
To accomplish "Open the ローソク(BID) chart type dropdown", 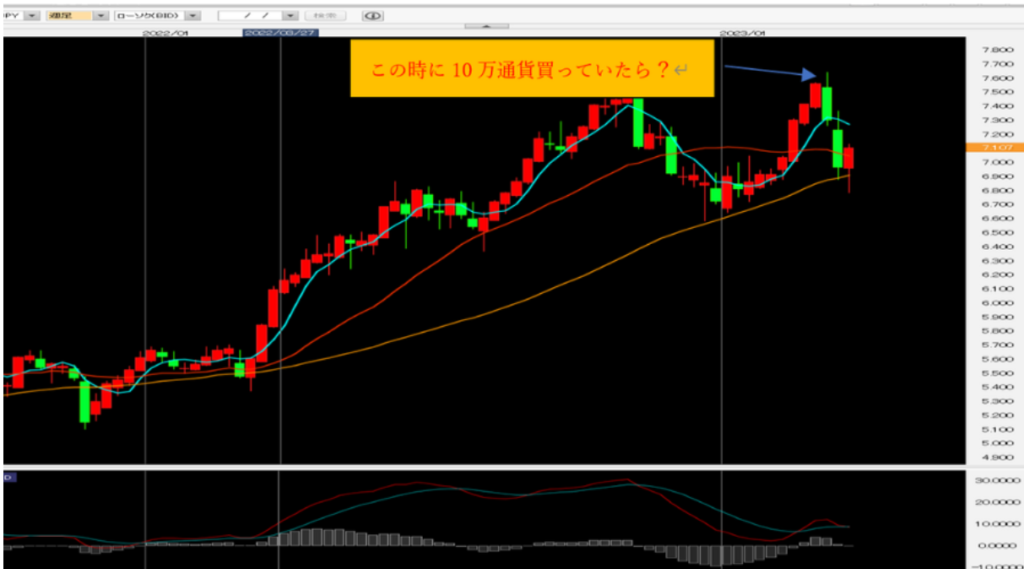I will click(192, 16).
